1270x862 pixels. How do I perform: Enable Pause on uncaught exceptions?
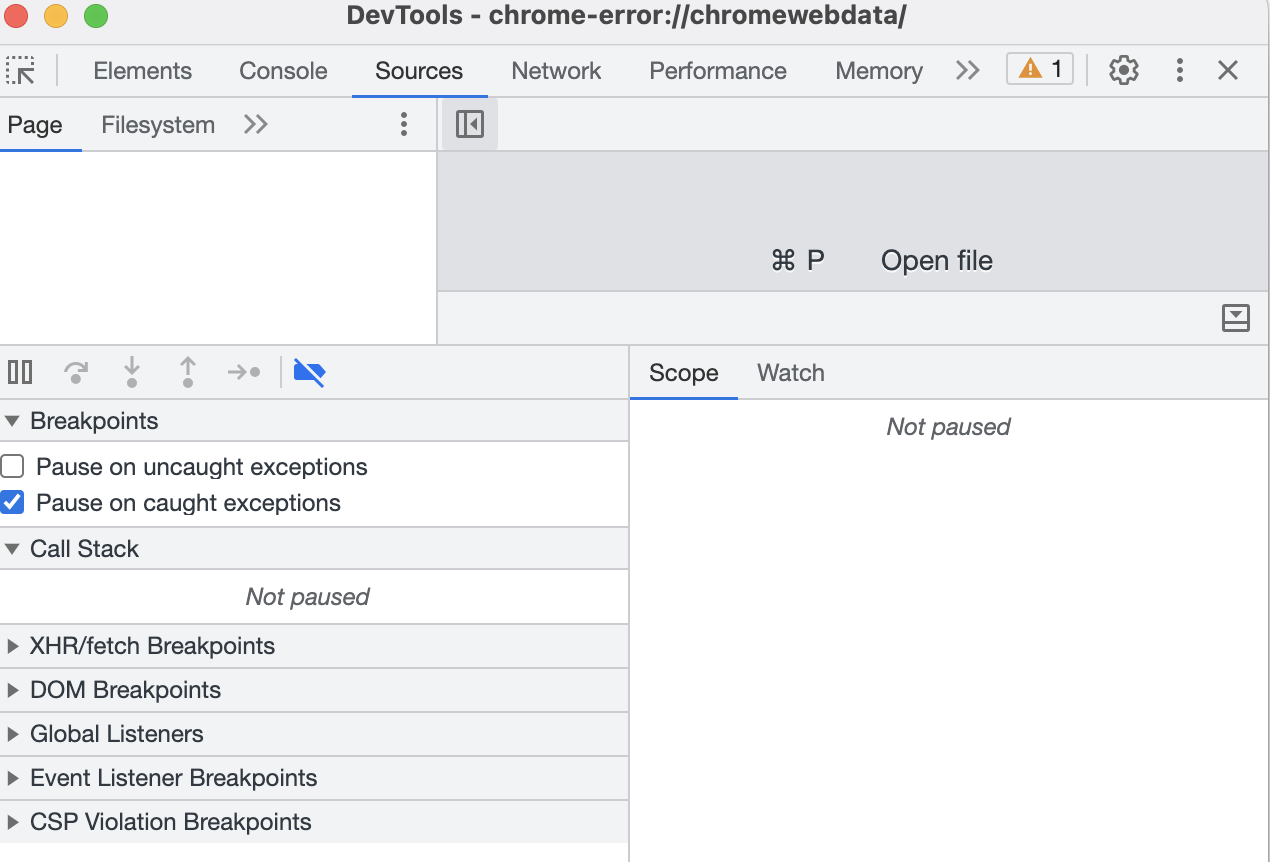click(12, 466)
